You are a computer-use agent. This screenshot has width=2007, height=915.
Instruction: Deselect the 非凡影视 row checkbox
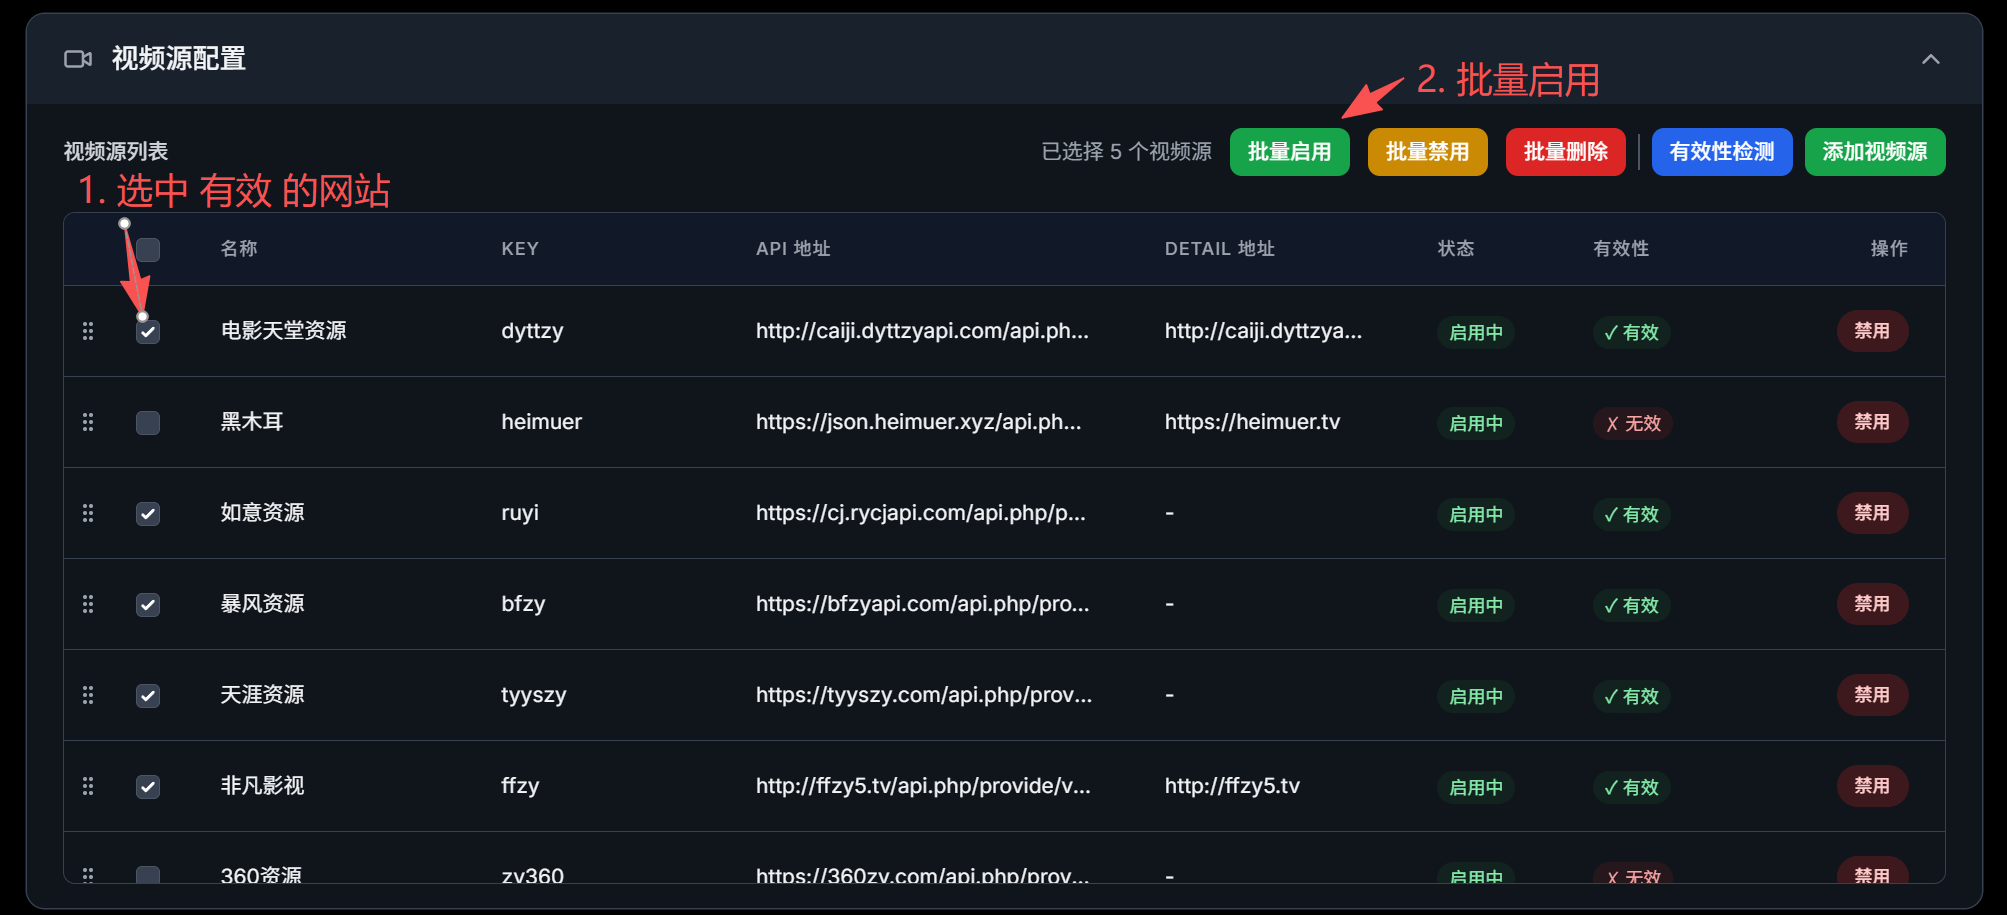click(x=148, y=787)
